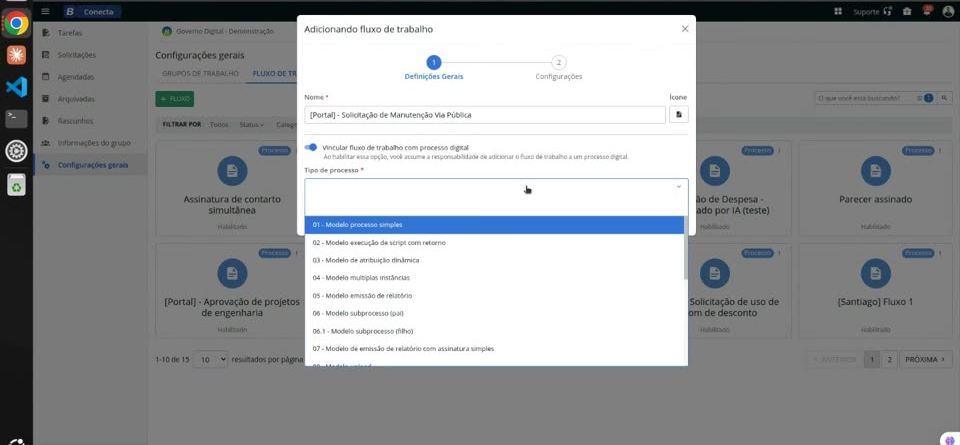Open the Parecer assinado card options menu
The height and width of the screenshot is (445, 960).
coord(941,151)
